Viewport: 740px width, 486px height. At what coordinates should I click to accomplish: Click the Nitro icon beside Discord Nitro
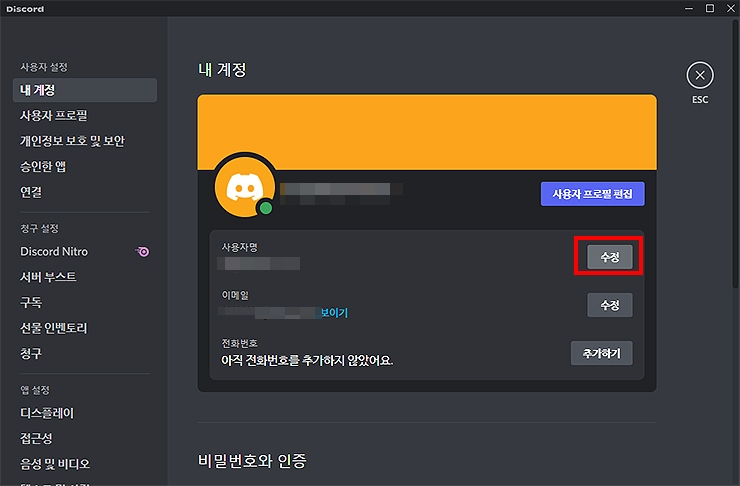tap(143, 251)
